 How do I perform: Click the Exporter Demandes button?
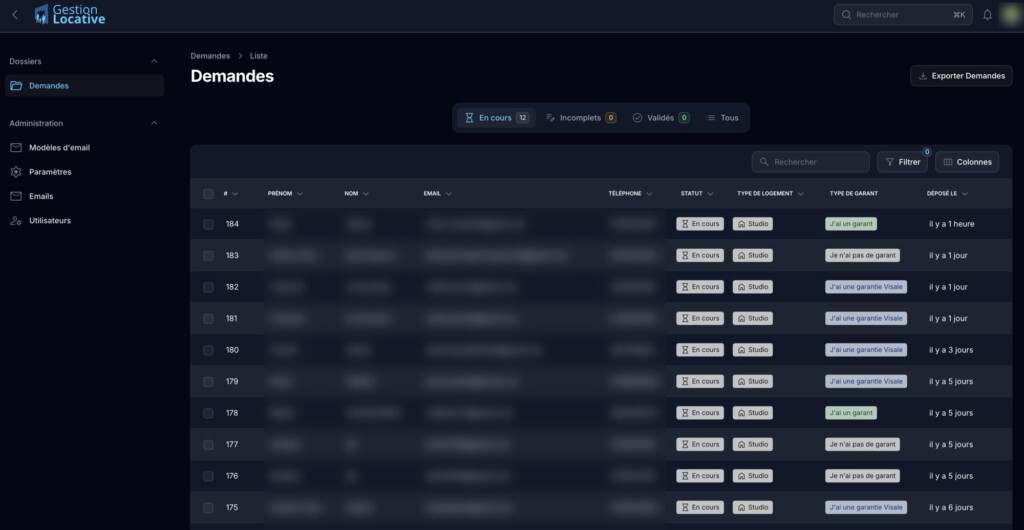pos(961,76)
